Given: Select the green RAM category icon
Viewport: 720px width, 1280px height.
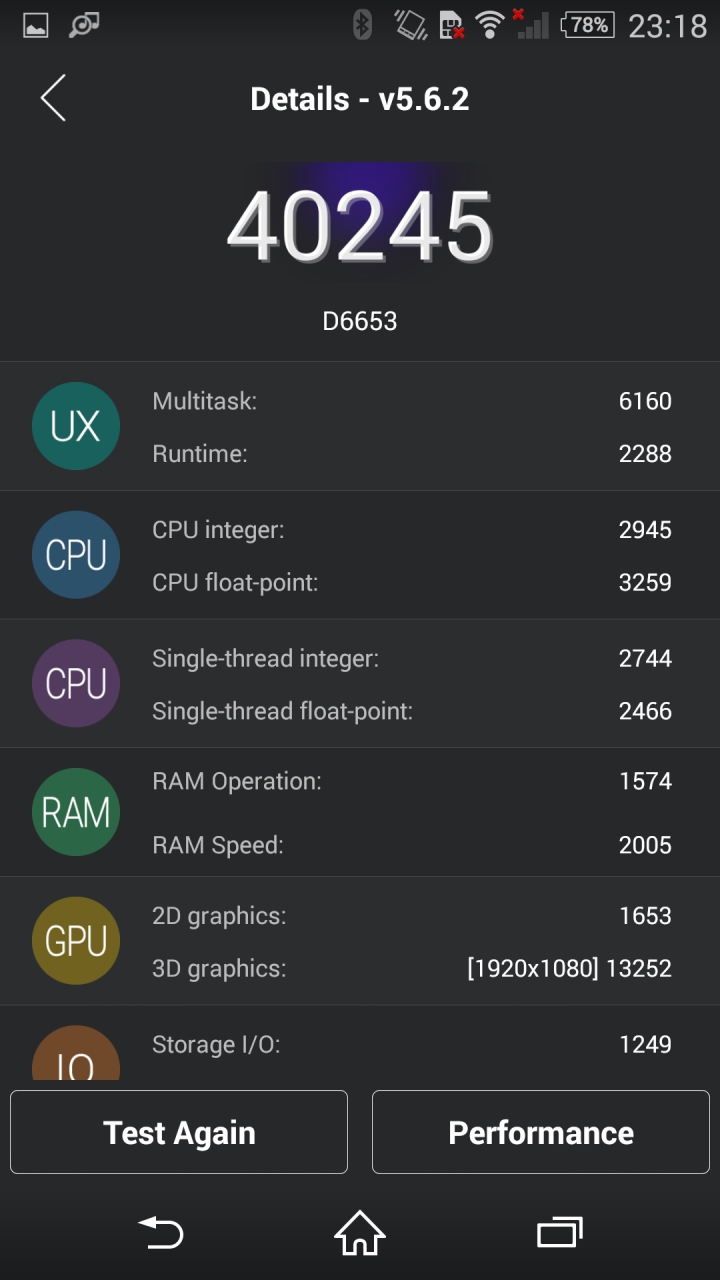Looking at the screenshot, I should [x=76, y=812].
